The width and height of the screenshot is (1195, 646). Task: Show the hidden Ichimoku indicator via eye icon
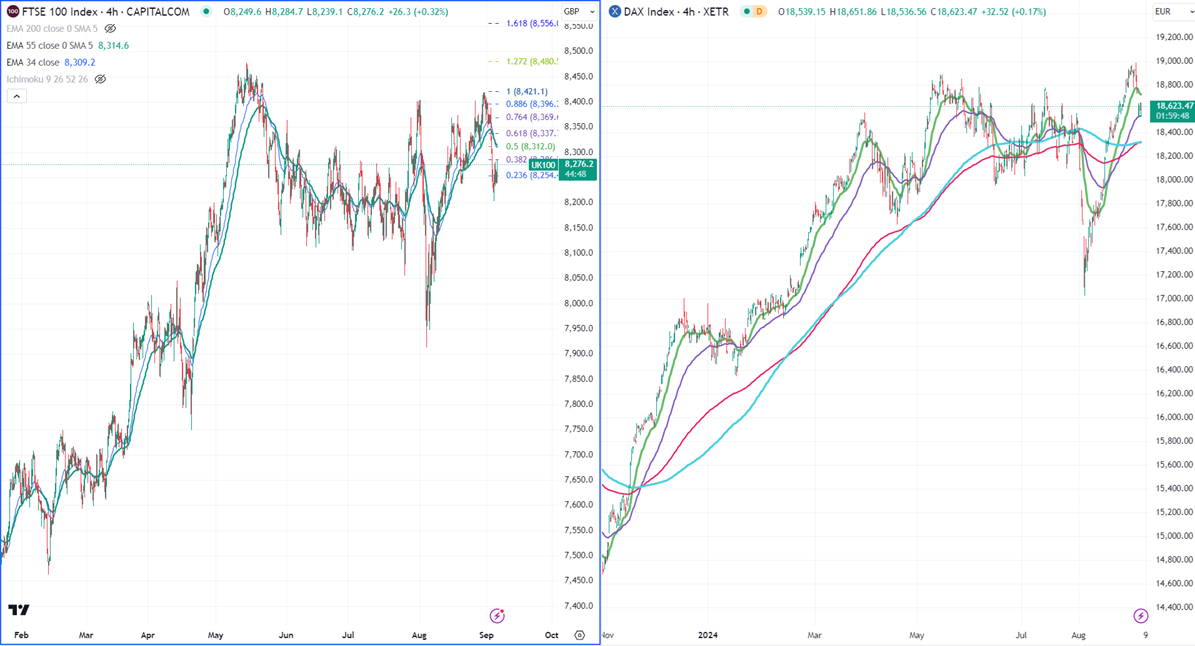pyautogui.click(x=100, y=79)
